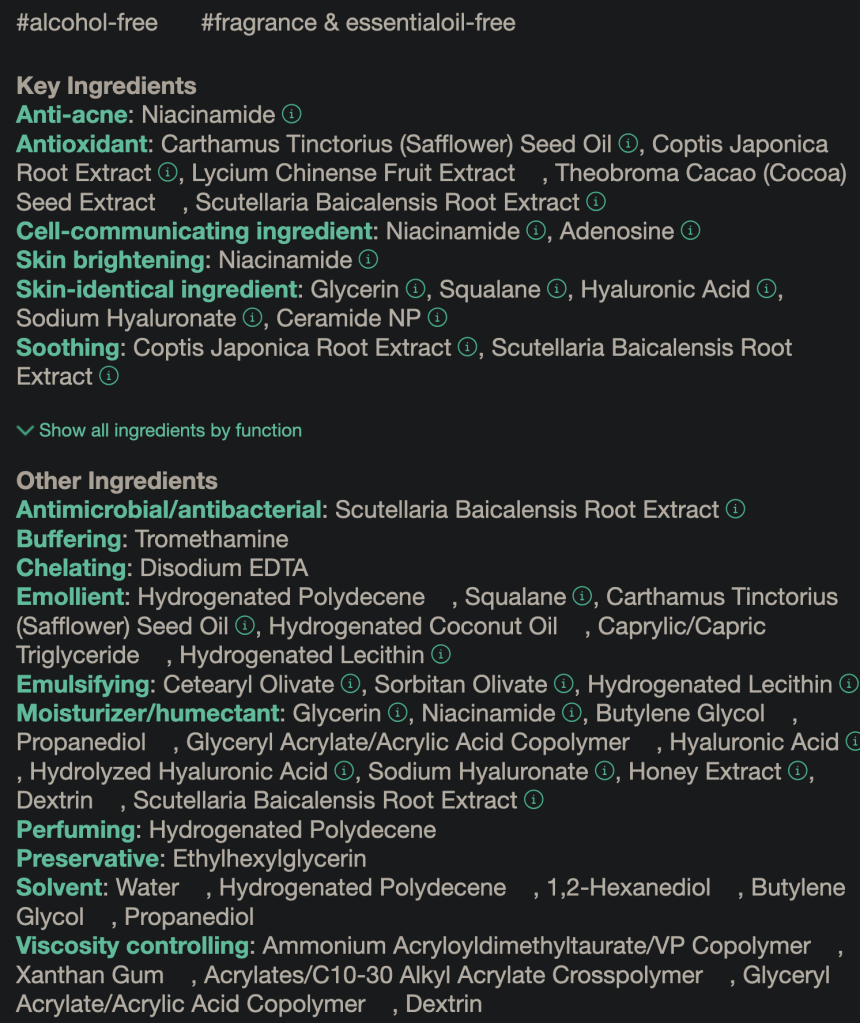Open the info icon in the Antimicrobial/antibacterial row

tap(735, 509)
